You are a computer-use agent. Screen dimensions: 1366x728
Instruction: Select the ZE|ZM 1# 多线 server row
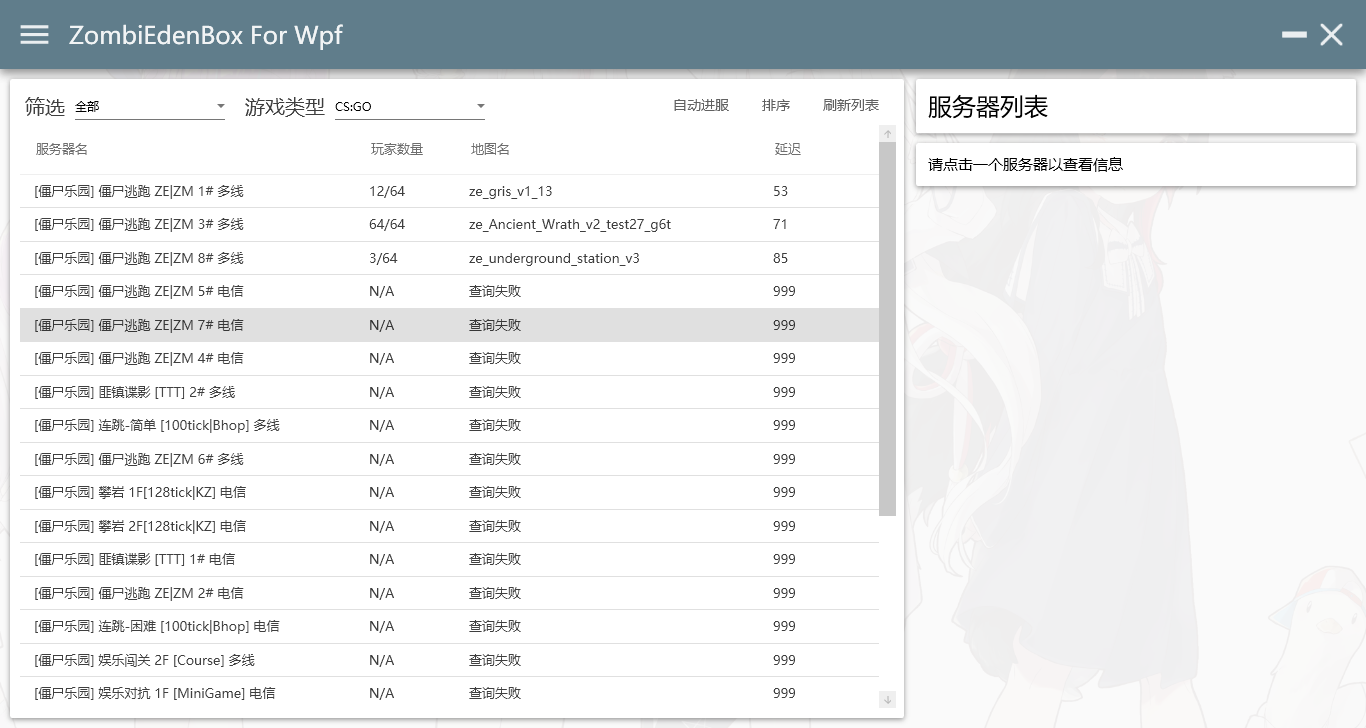coord(400,191)
